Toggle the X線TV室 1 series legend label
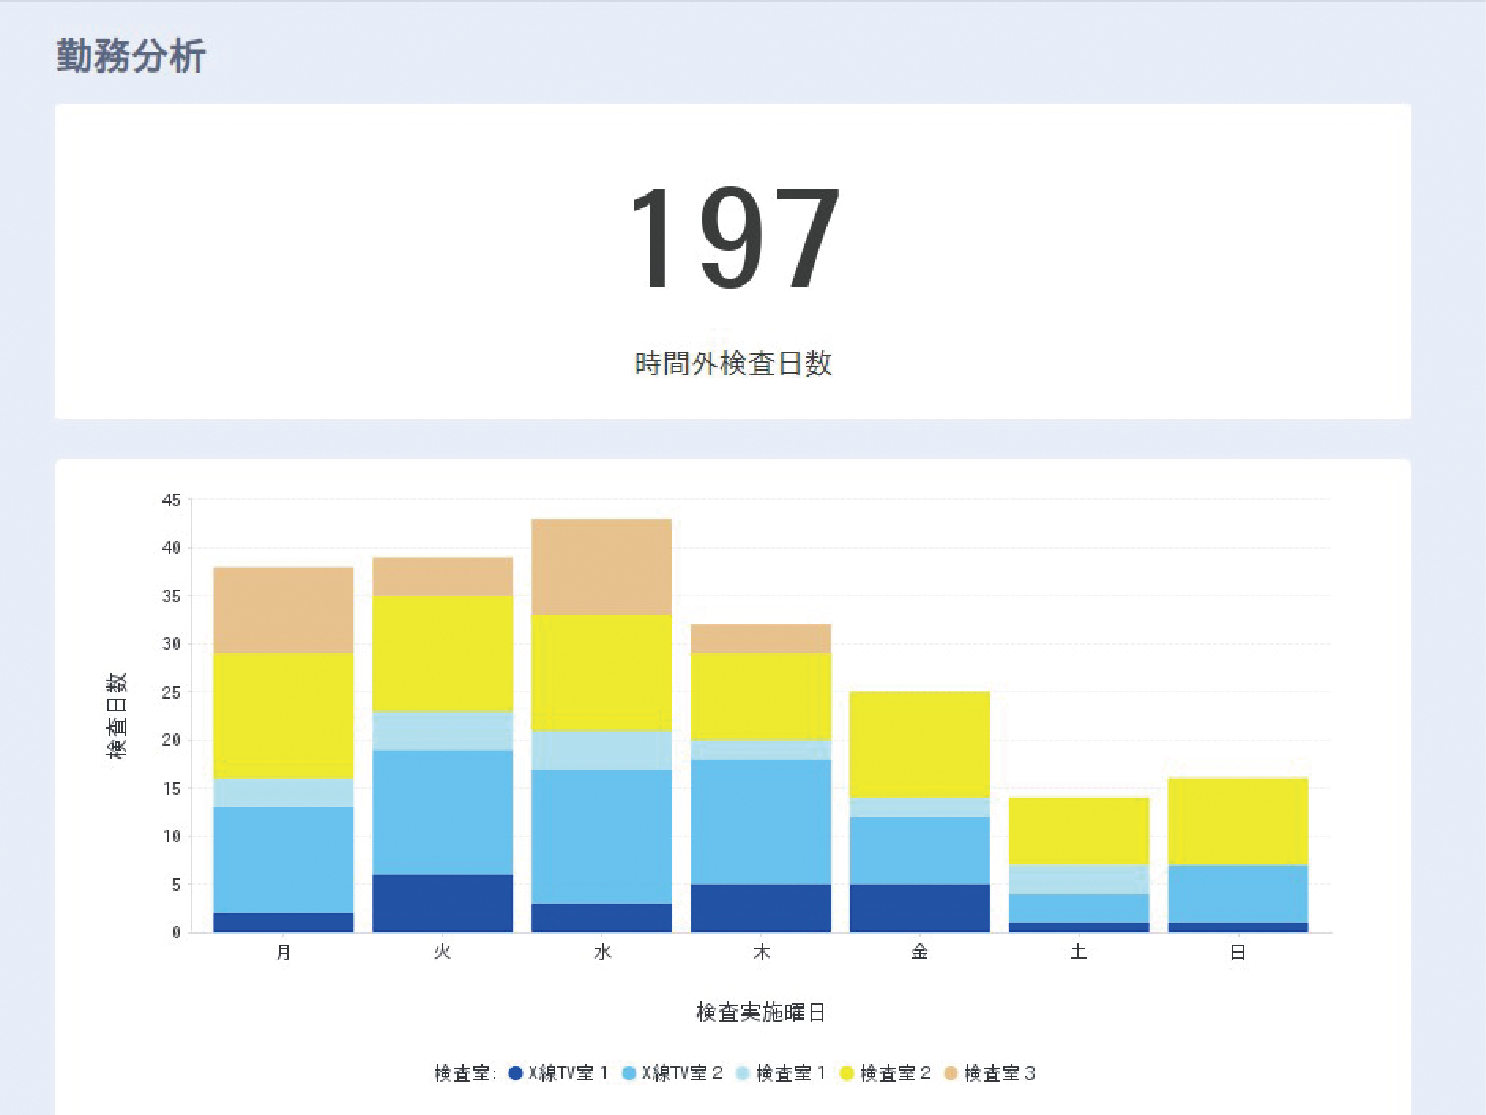Image resolution: width=1486 pixels, height=1115 pixels. (x=568, y=1073)
